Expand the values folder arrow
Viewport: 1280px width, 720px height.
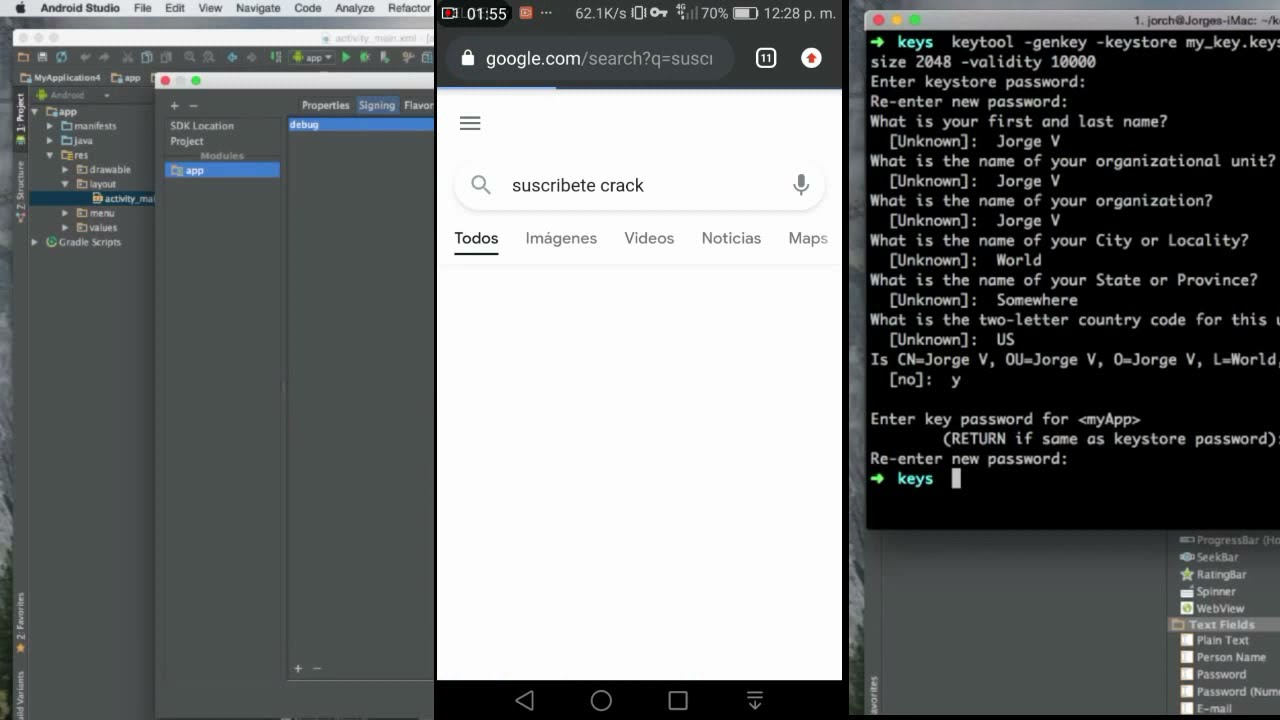pos(66,228)
